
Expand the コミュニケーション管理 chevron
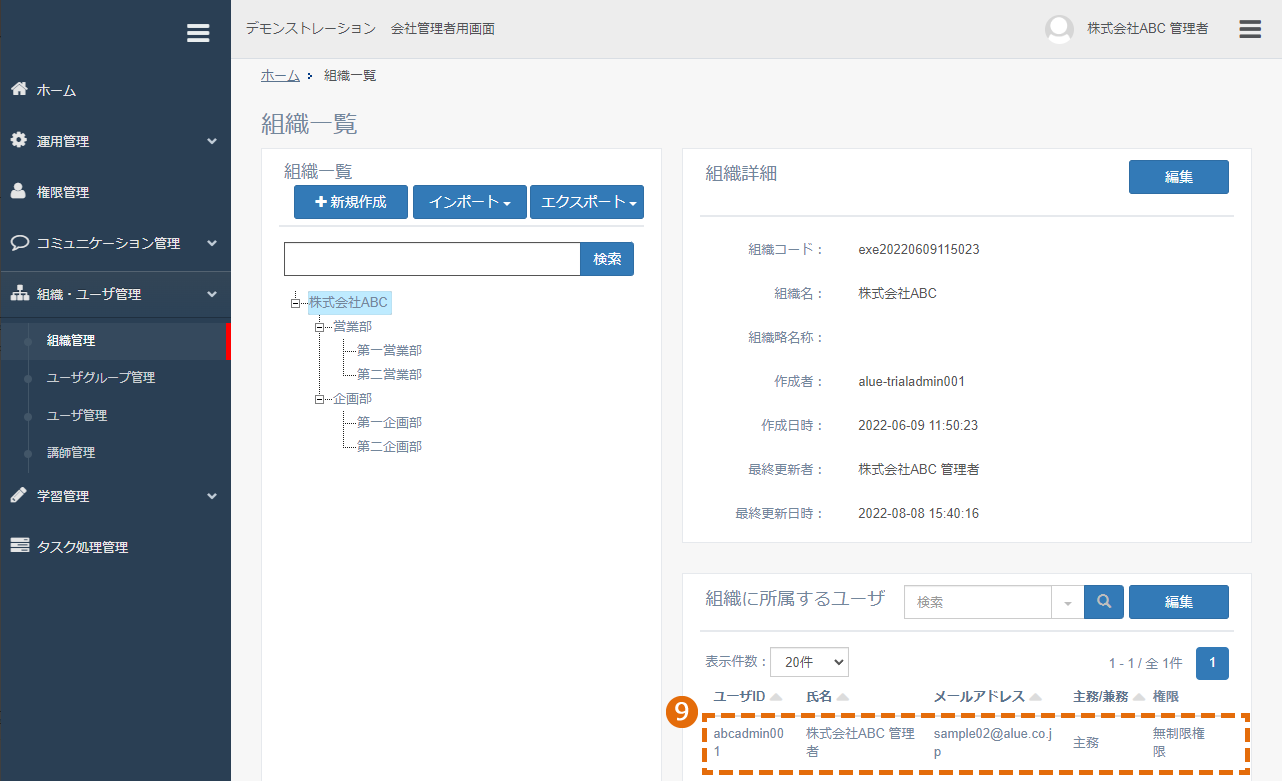click(212, 243)
